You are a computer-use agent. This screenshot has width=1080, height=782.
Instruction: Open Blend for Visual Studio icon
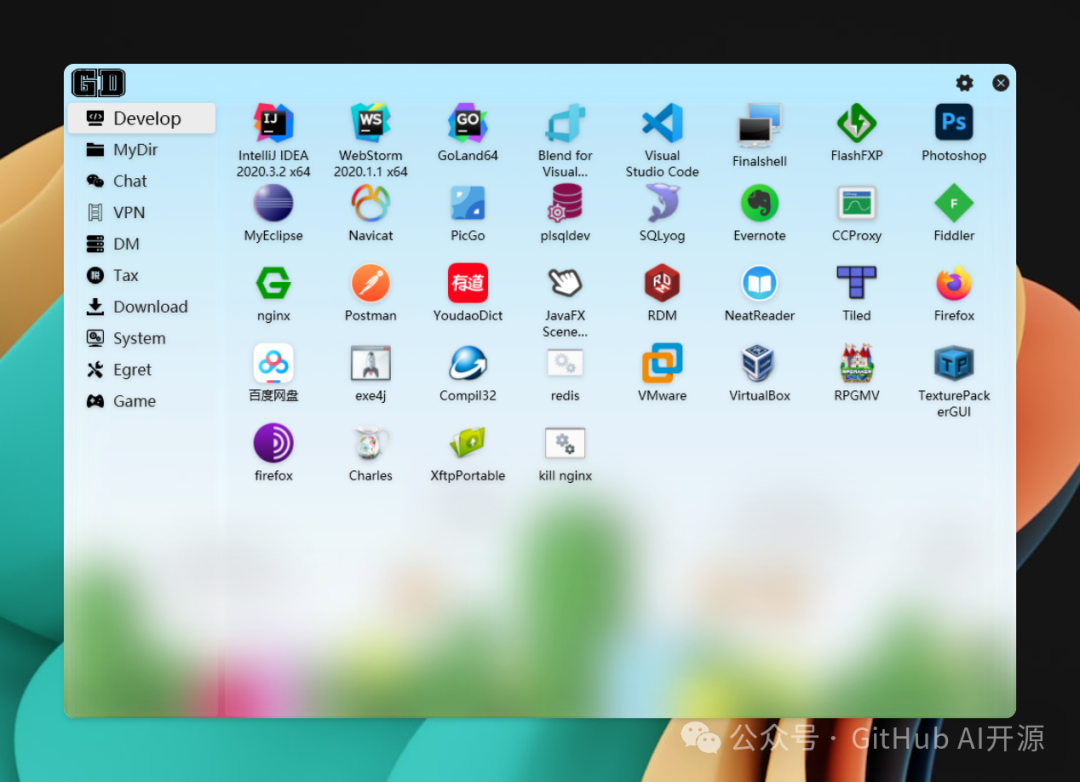click(565, 123)
